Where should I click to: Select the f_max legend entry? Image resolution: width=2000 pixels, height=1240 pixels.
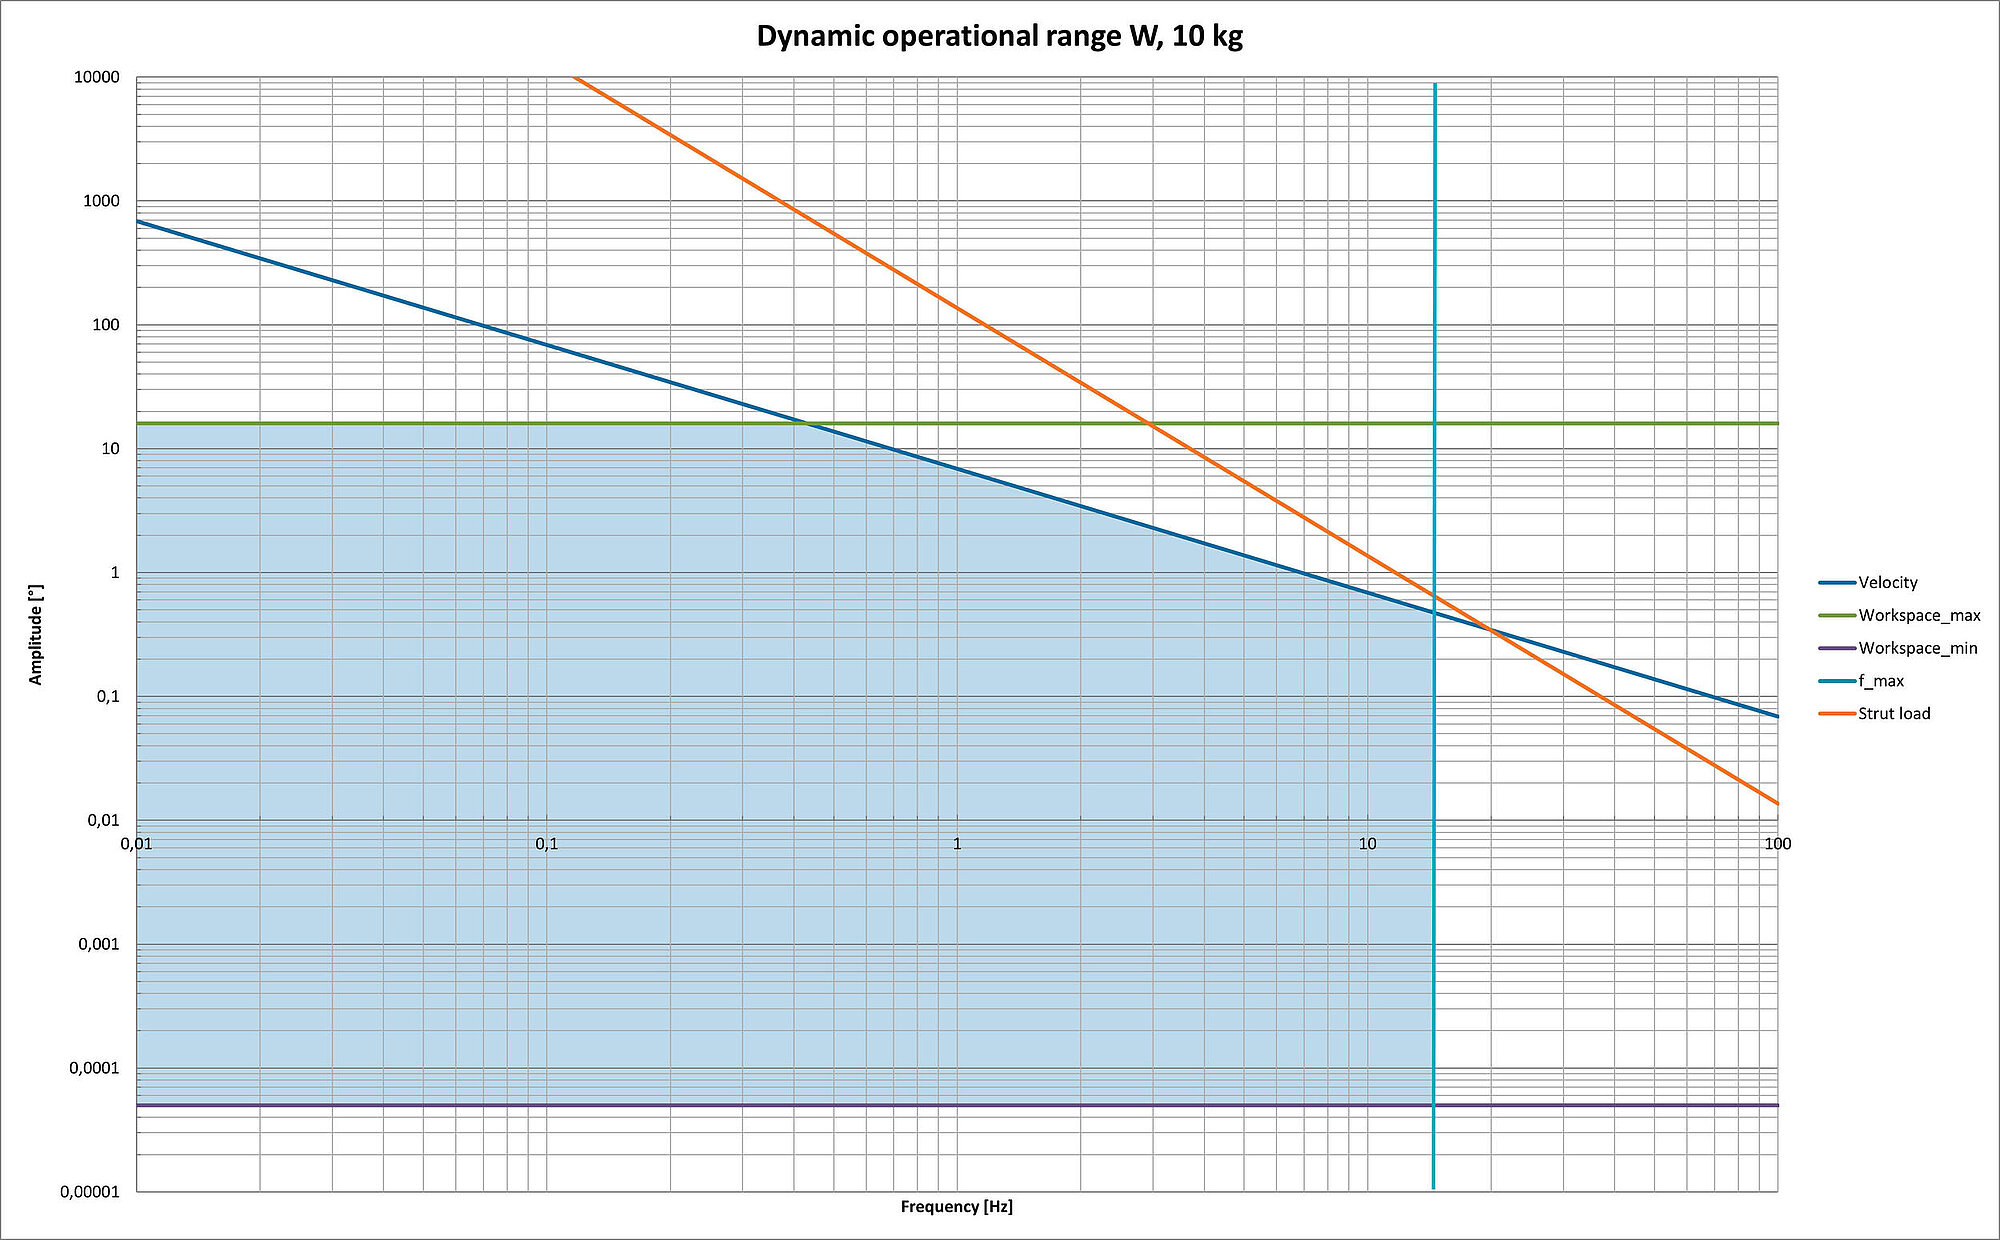point(1880,681)
